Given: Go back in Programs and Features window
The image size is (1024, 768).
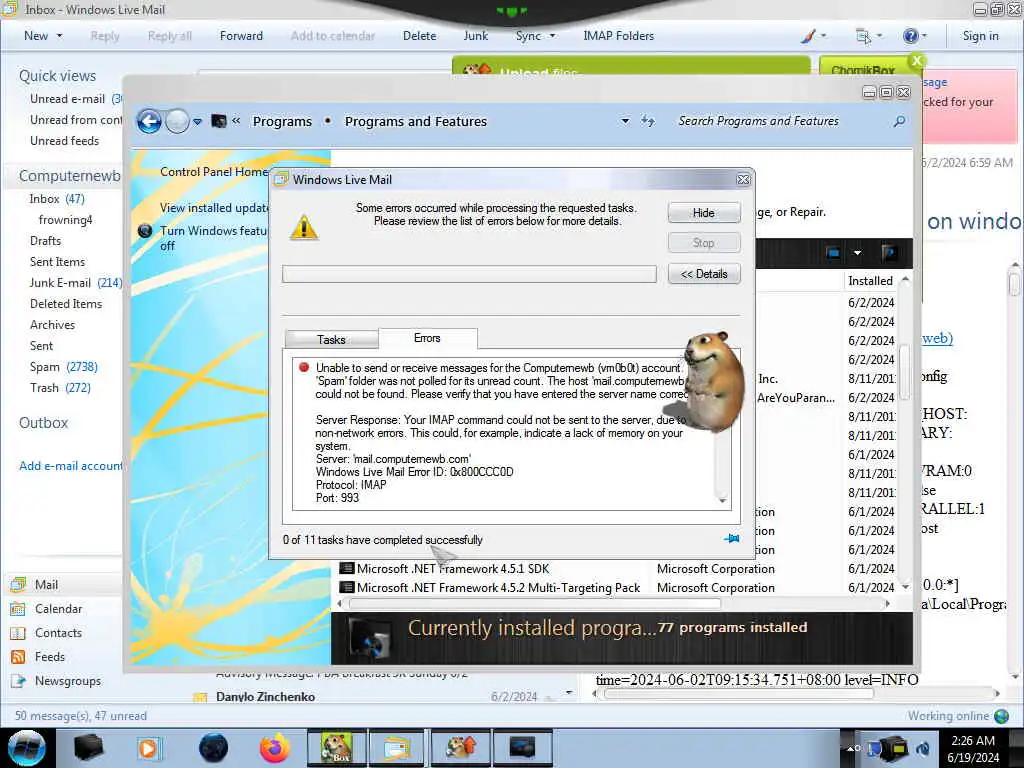Looking at the screenshot, I should pyautogui.click(x=149, y=121).
